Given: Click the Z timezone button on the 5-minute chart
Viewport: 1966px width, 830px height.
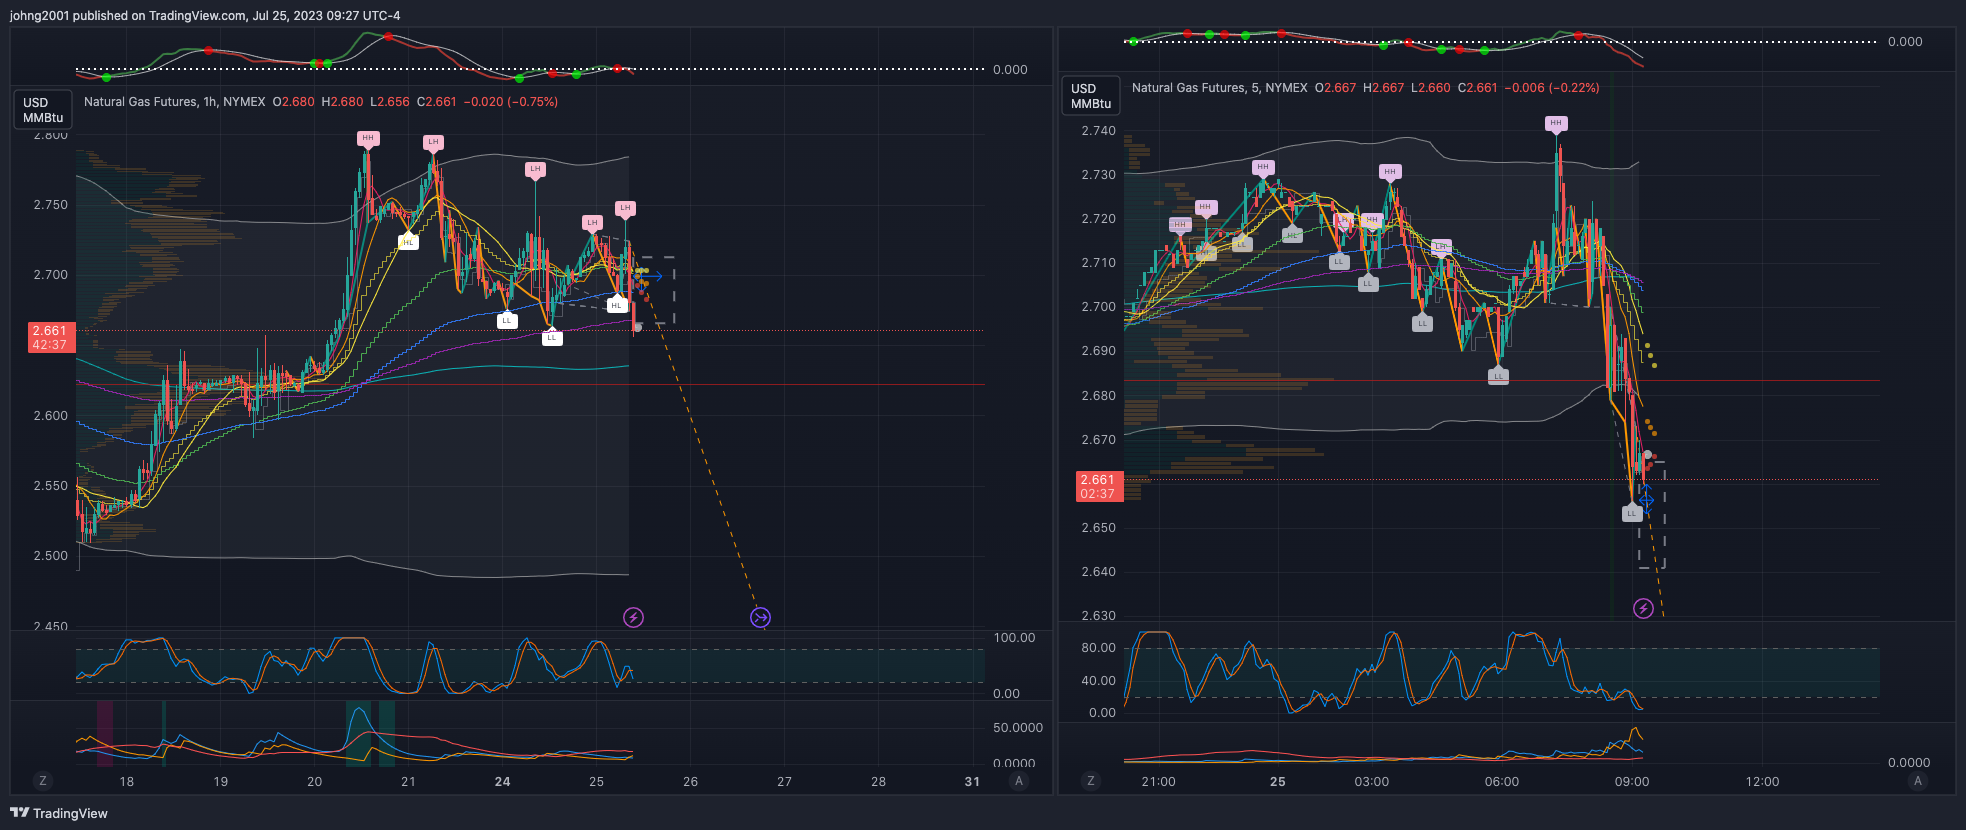Looking at the screenshot, I should point(1090,781).
